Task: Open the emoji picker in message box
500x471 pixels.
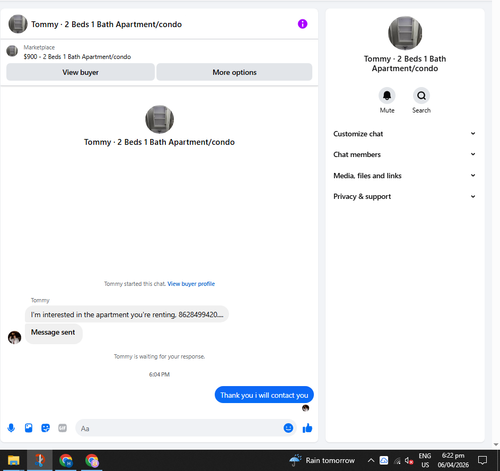Action: click(x=288, y=428)
